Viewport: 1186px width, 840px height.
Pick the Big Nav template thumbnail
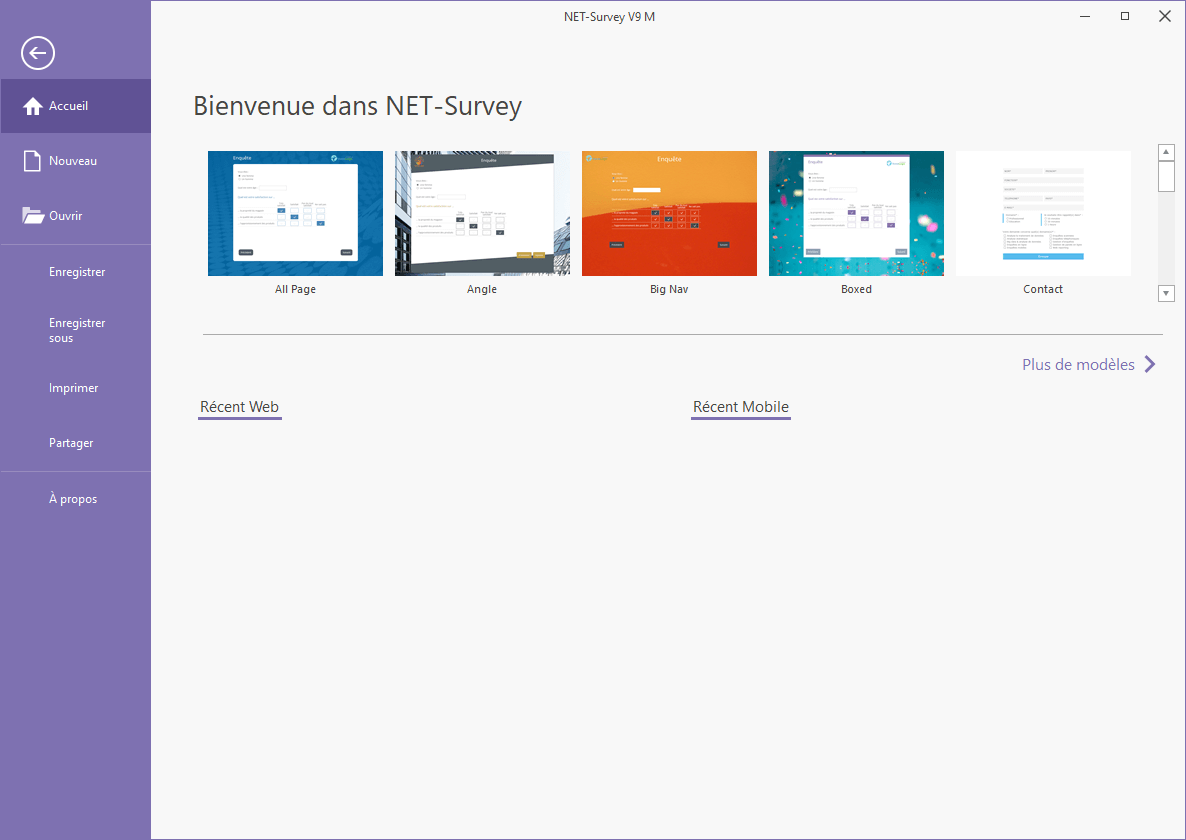point(669,213)
